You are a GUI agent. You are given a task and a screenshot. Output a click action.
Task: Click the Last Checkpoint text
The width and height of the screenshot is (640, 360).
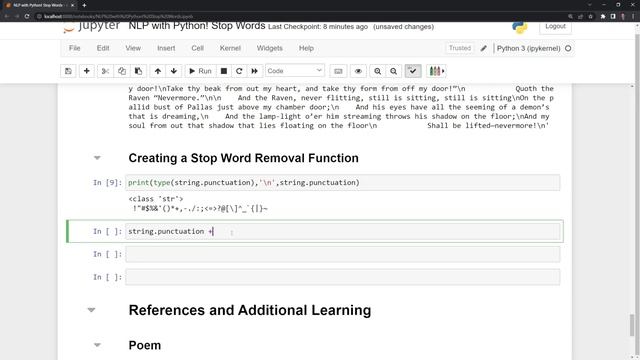[x=318, y=27]
